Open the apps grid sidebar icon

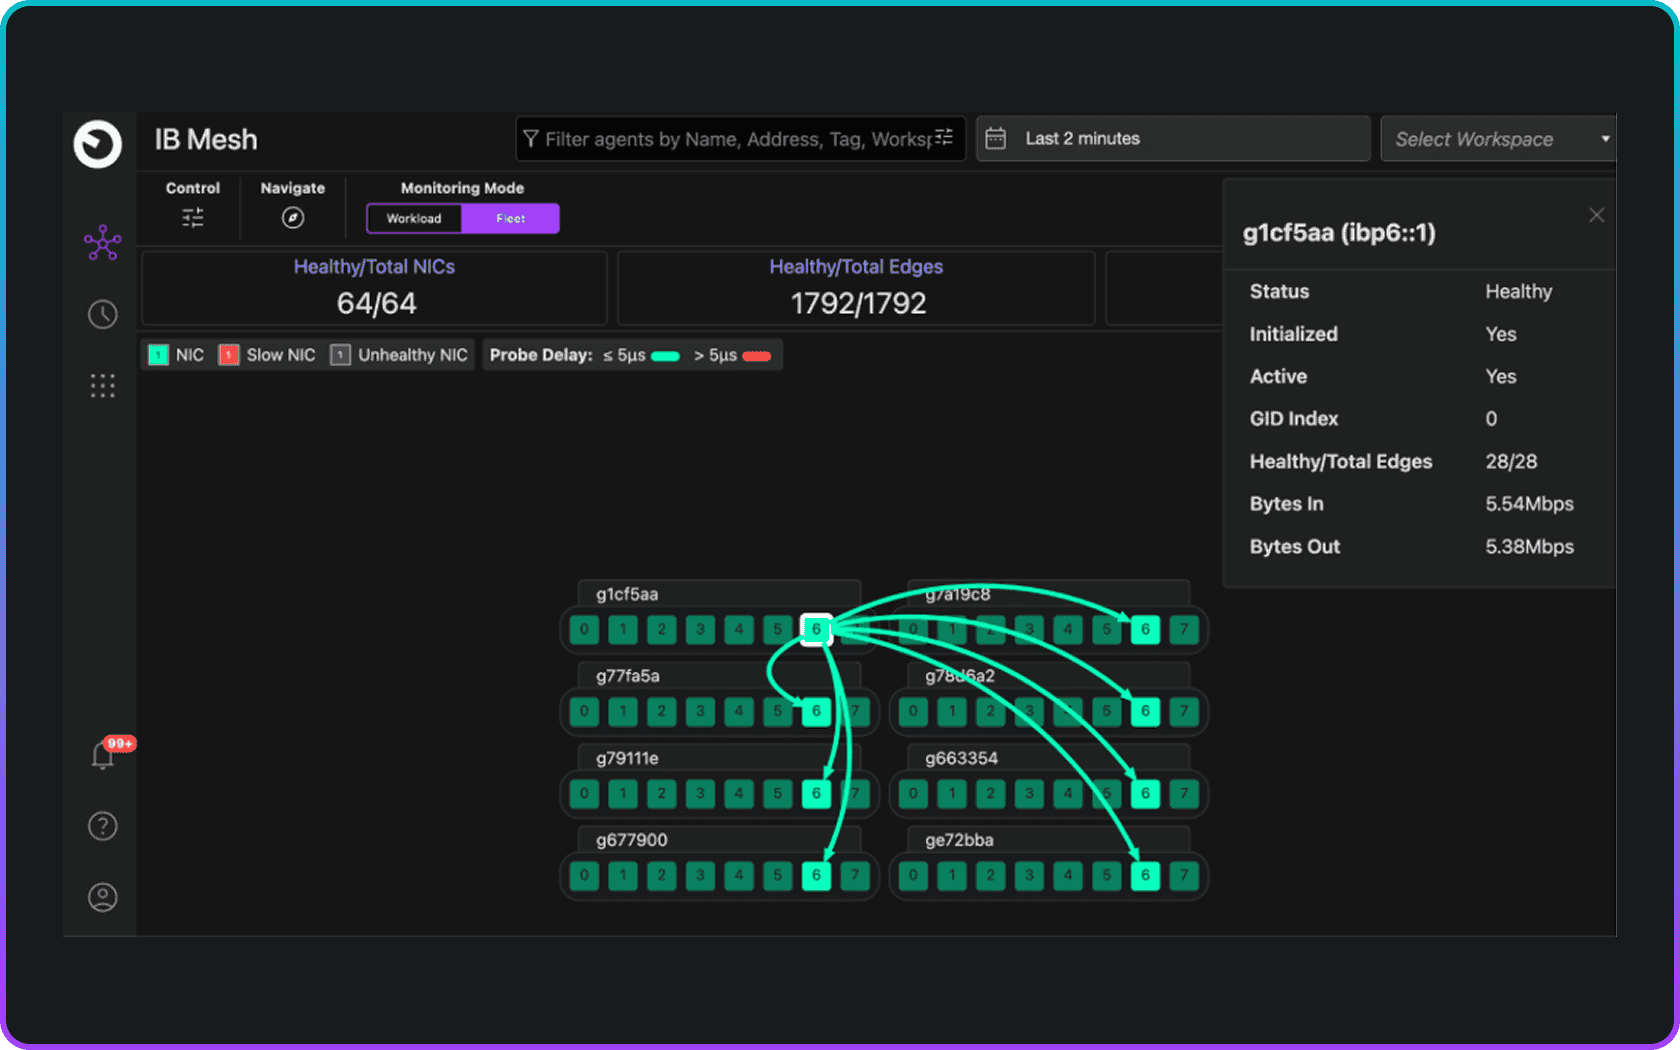click(x=102, y=386)
